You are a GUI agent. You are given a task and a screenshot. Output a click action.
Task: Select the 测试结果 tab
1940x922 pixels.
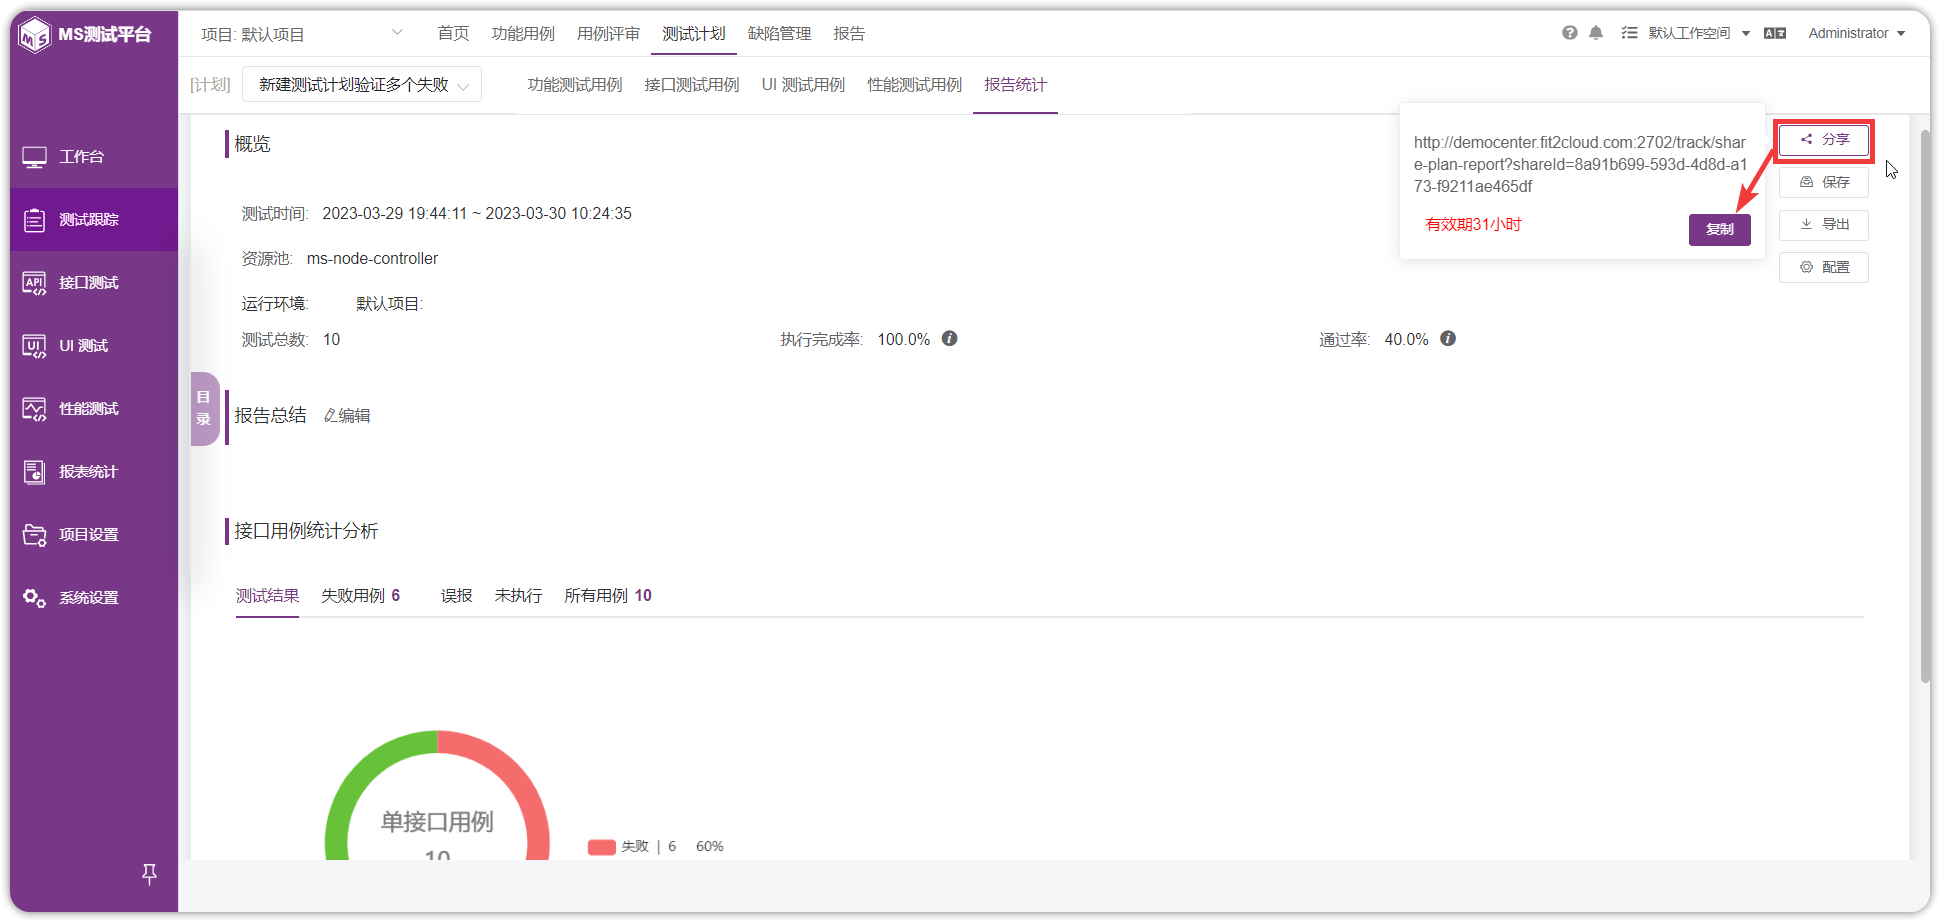point(267,596)
